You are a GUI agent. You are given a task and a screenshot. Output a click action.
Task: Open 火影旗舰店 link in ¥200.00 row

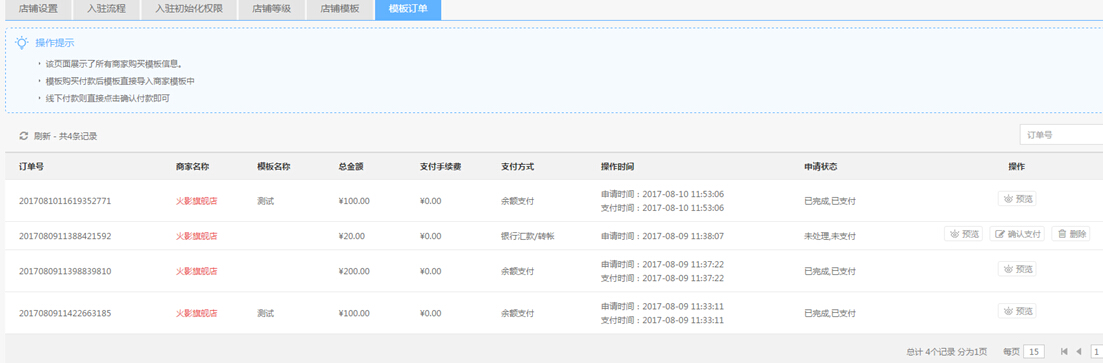(196, 271)
